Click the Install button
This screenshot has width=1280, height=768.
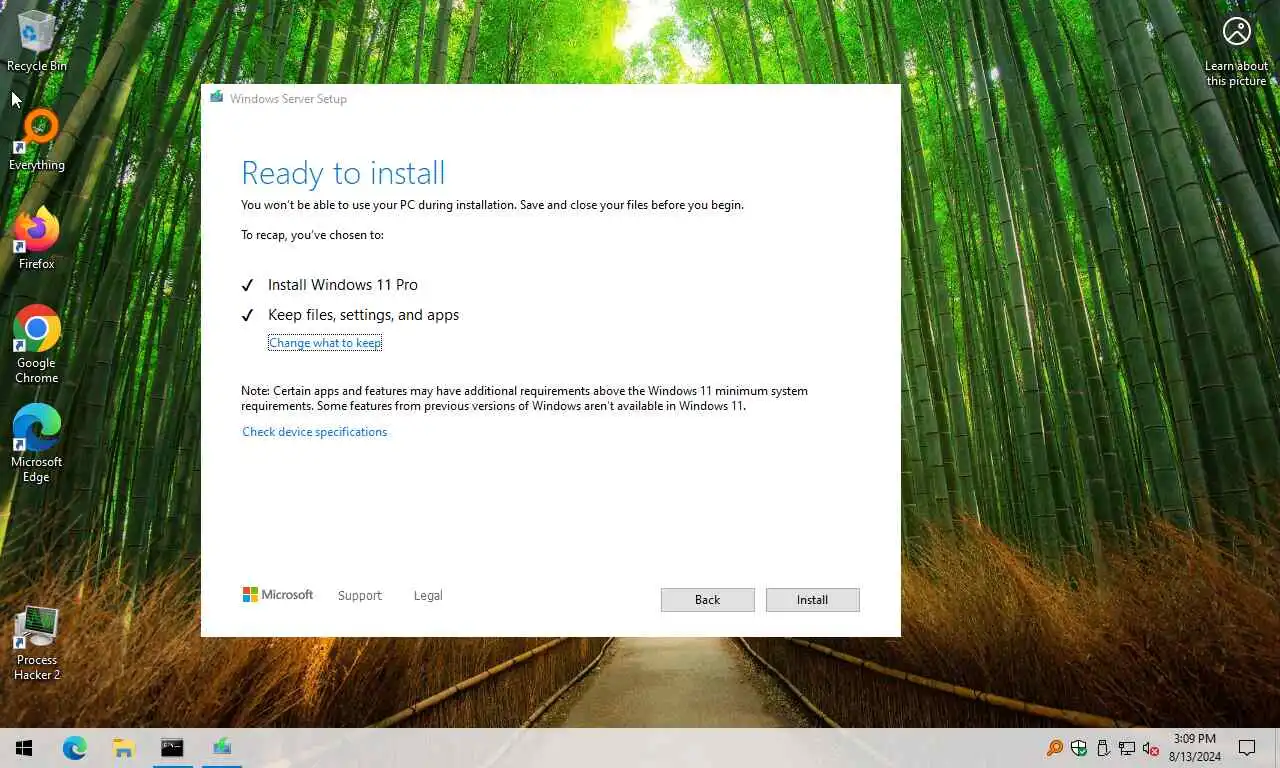click(x=812, y=600)
